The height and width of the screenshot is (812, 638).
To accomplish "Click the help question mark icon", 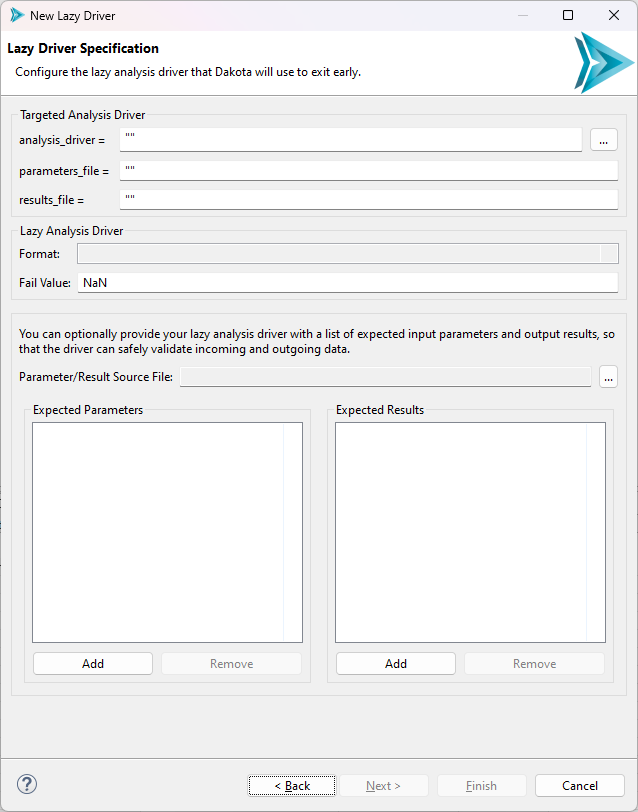I will 26,784.
